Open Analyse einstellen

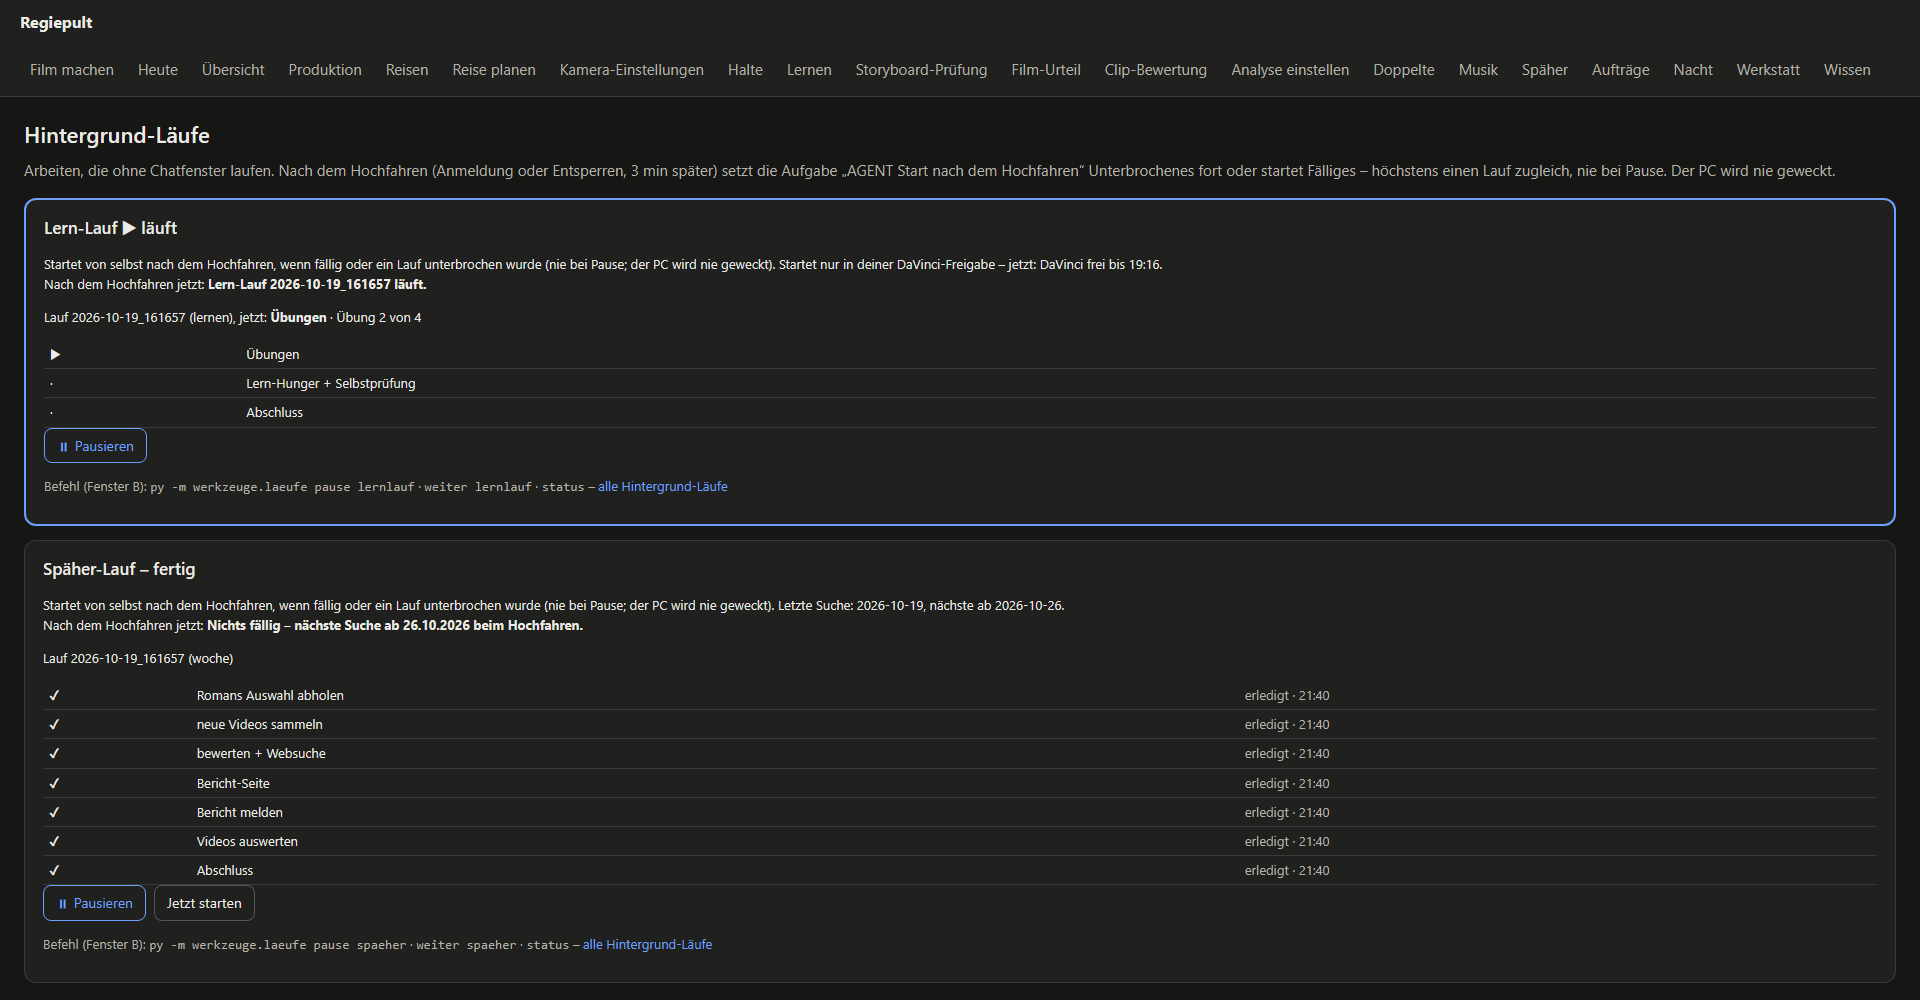[x=1290, y=70]
